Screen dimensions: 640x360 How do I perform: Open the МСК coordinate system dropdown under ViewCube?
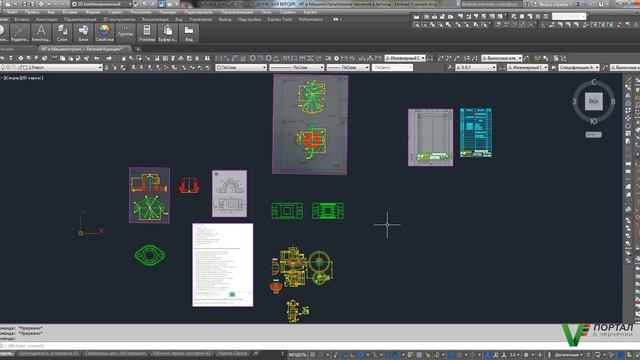click(593, 135)
